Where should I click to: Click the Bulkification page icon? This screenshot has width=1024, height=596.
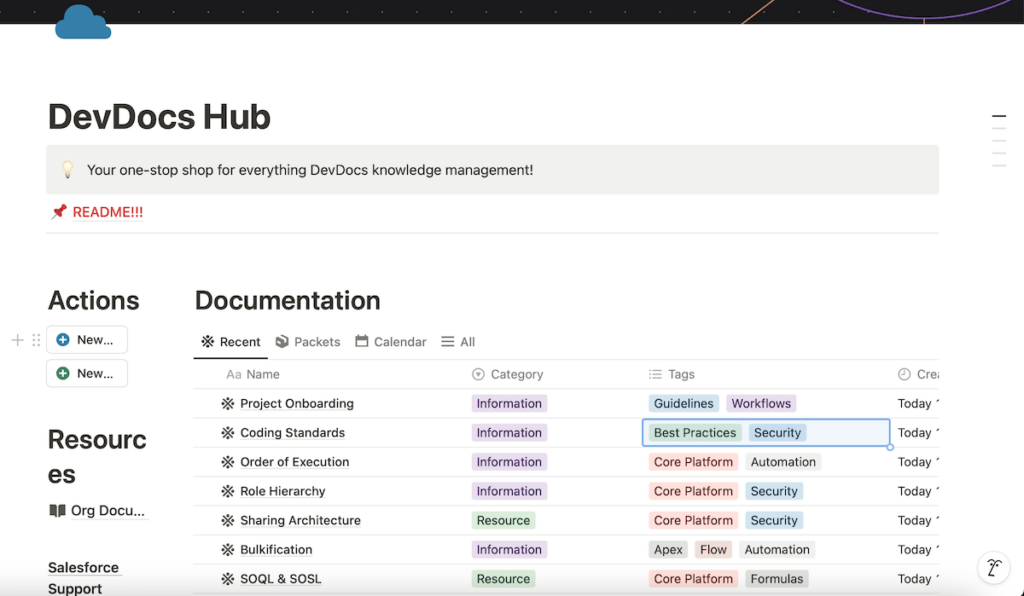(227, 549)
